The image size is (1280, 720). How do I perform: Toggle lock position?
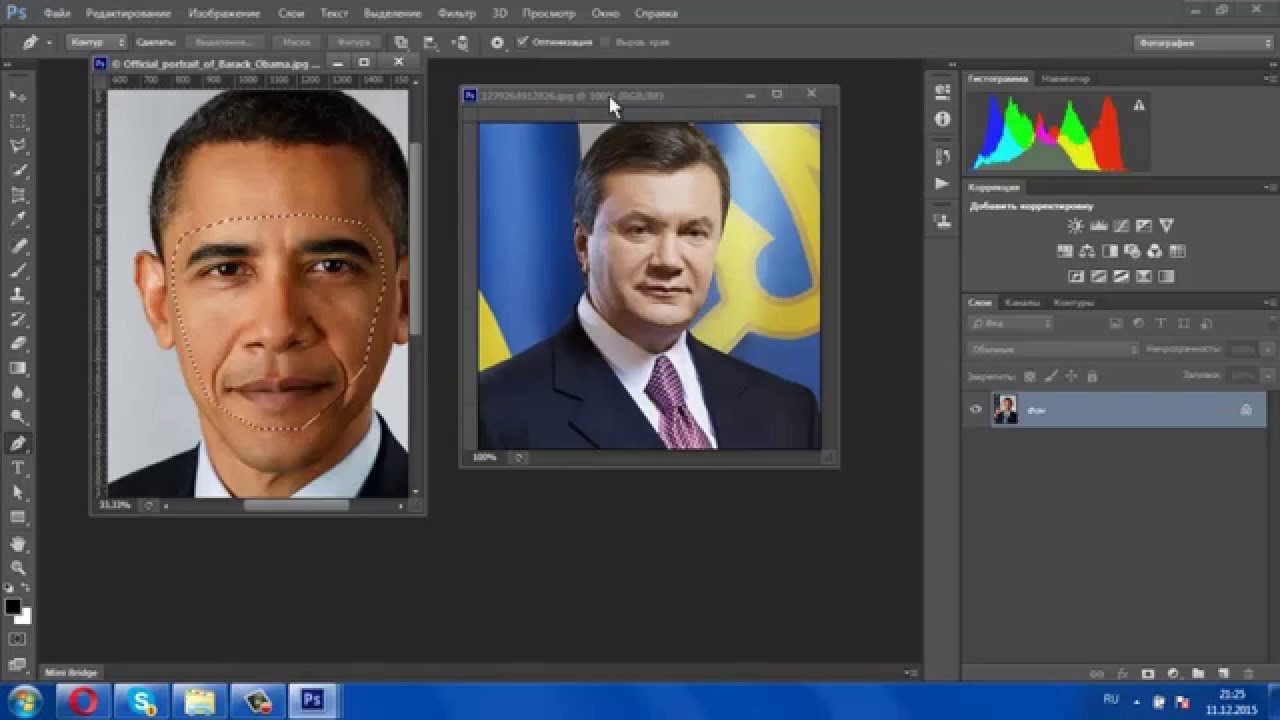tap(1071, 376)
